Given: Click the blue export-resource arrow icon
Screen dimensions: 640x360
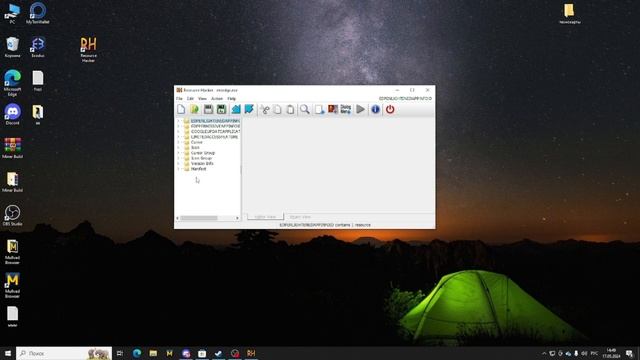Looking at the screenshot, I should point(249,109).
